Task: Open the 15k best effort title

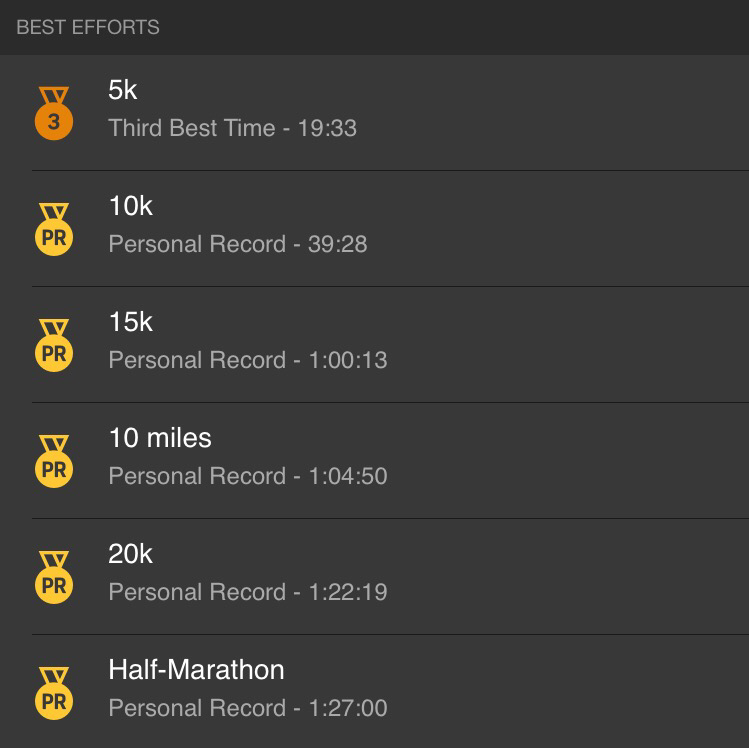Action: 131,322
